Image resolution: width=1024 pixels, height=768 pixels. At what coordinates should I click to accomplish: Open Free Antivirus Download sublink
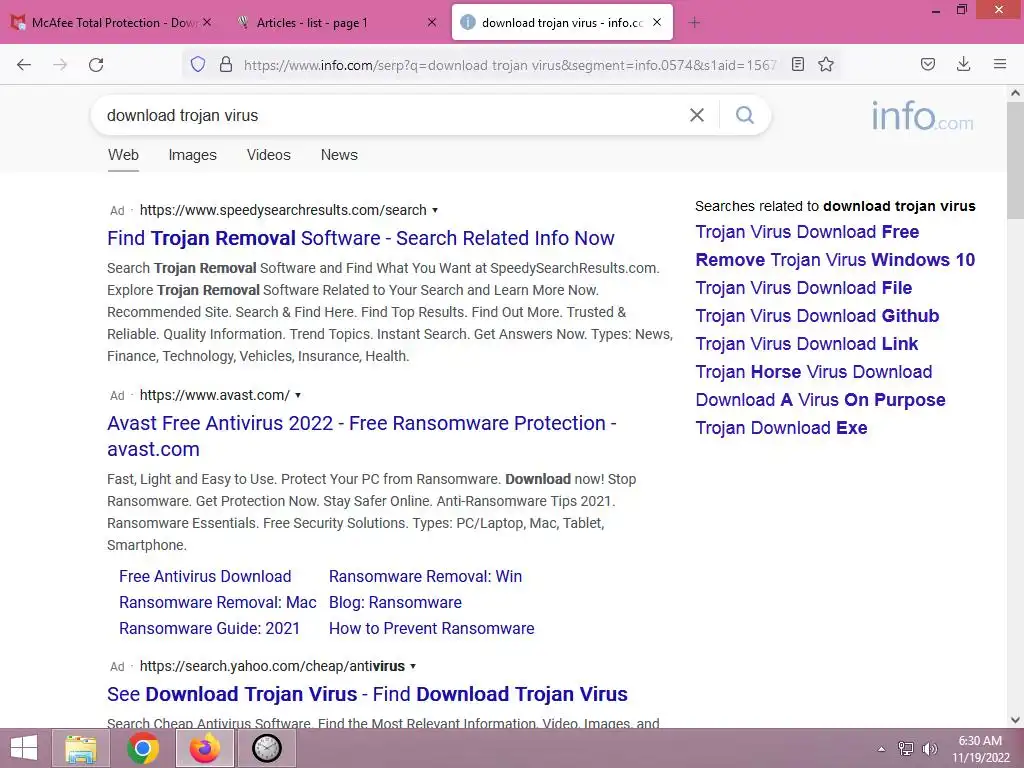tap(205, 576)
